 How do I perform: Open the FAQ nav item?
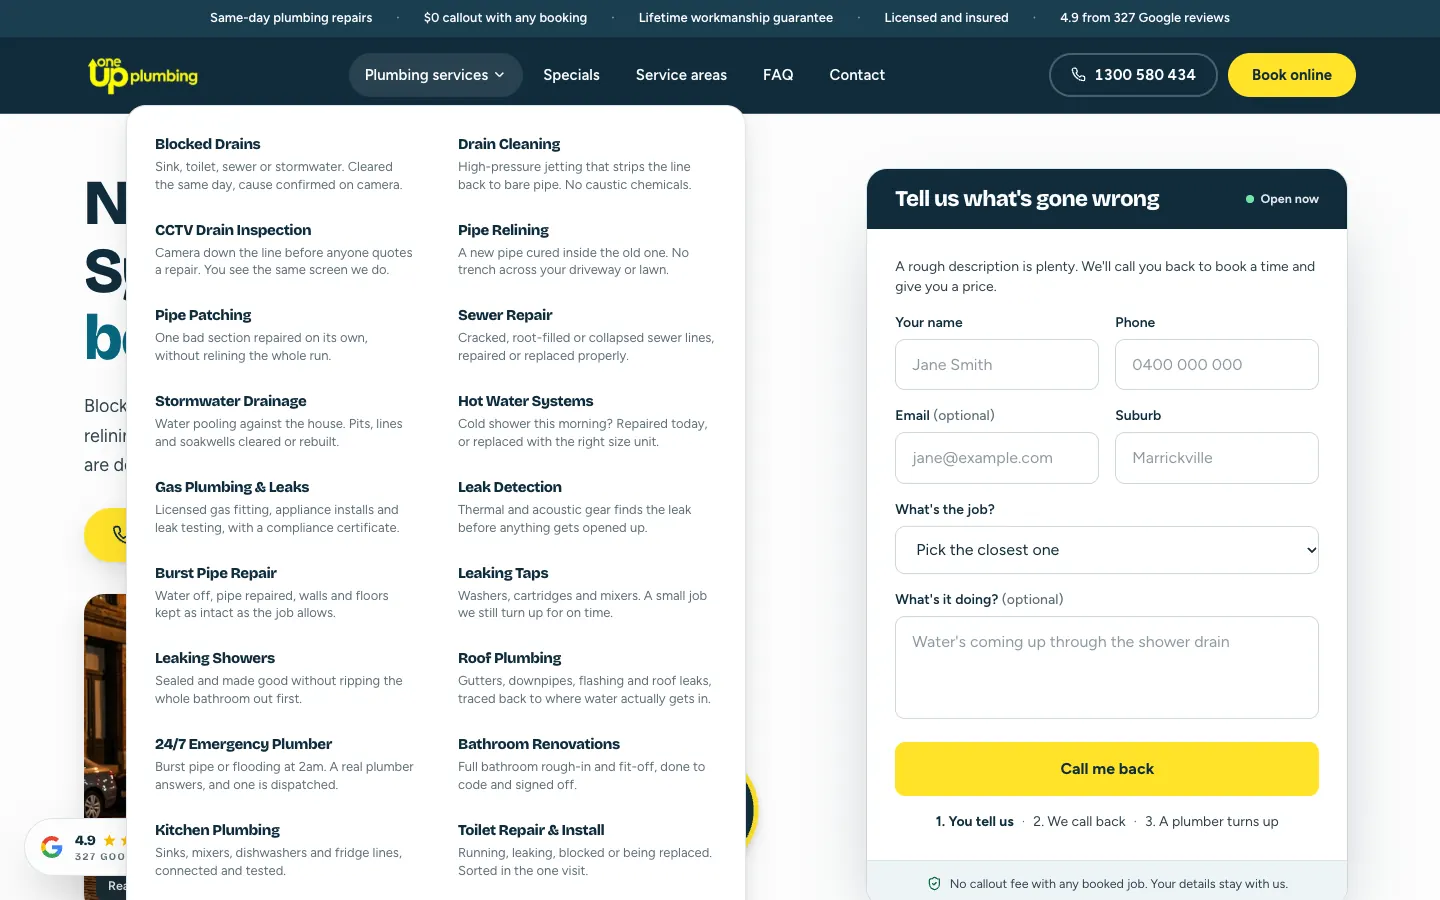(x=778, y=75)
